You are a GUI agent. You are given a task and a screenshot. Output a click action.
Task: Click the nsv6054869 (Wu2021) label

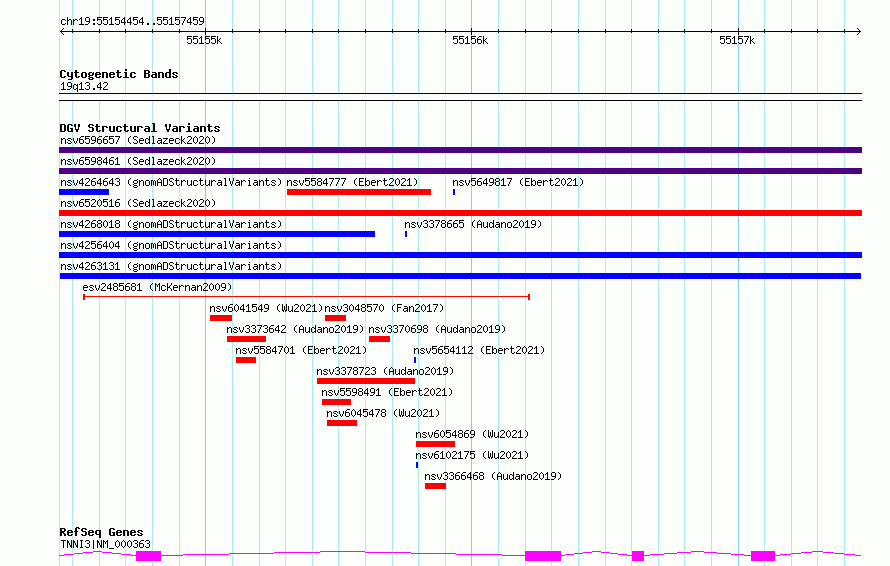pos(472,434)
